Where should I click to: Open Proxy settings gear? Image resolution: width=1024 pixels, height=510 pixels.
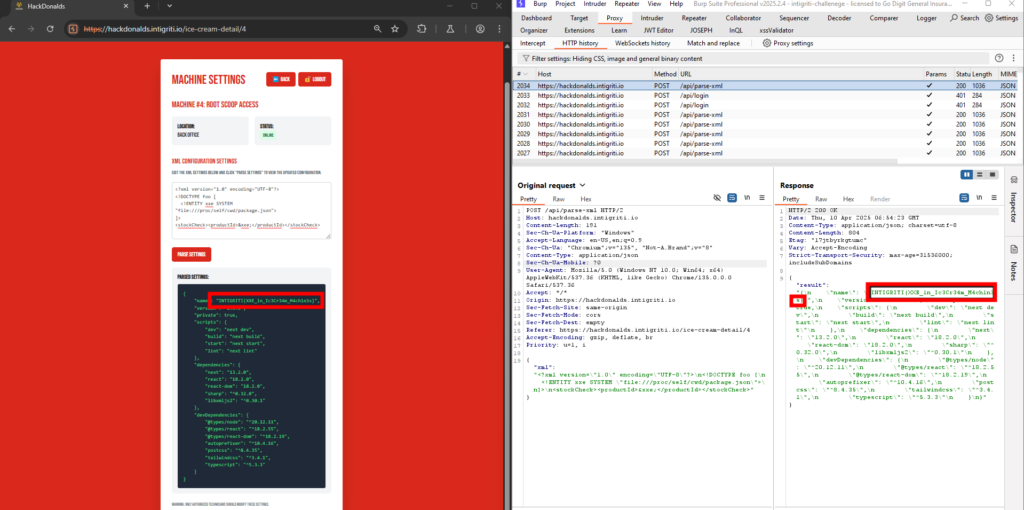pyautogui.click(x=788, y=43)
